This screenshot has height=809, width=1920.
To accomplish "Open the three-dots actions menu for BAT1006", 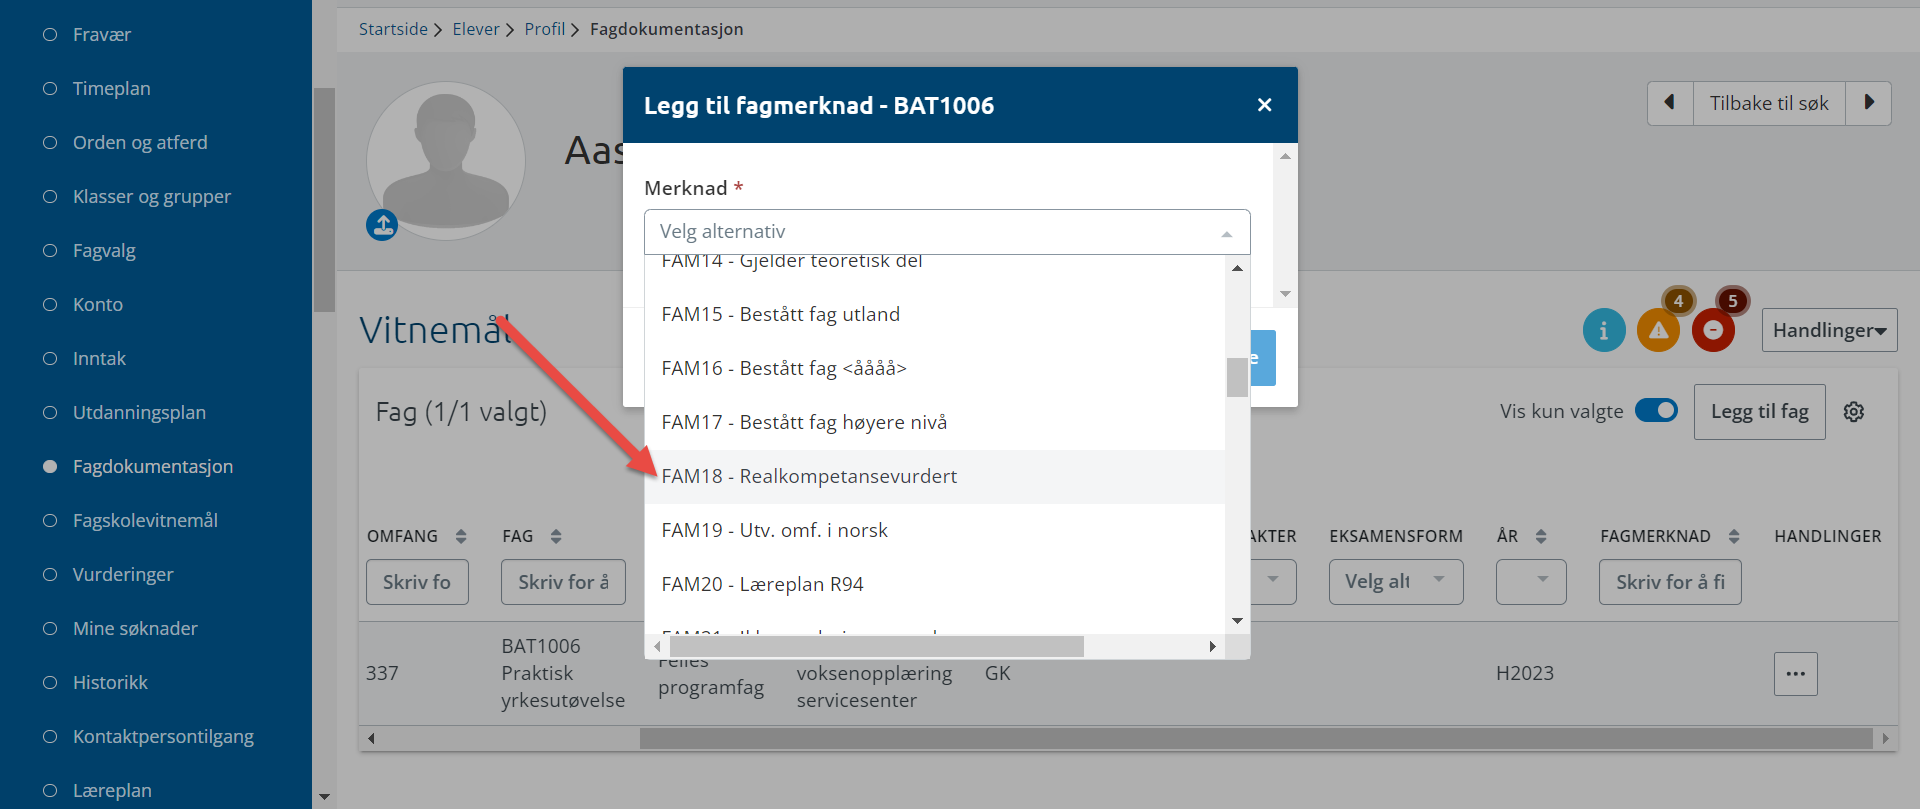I will (x=1796, y=674).
